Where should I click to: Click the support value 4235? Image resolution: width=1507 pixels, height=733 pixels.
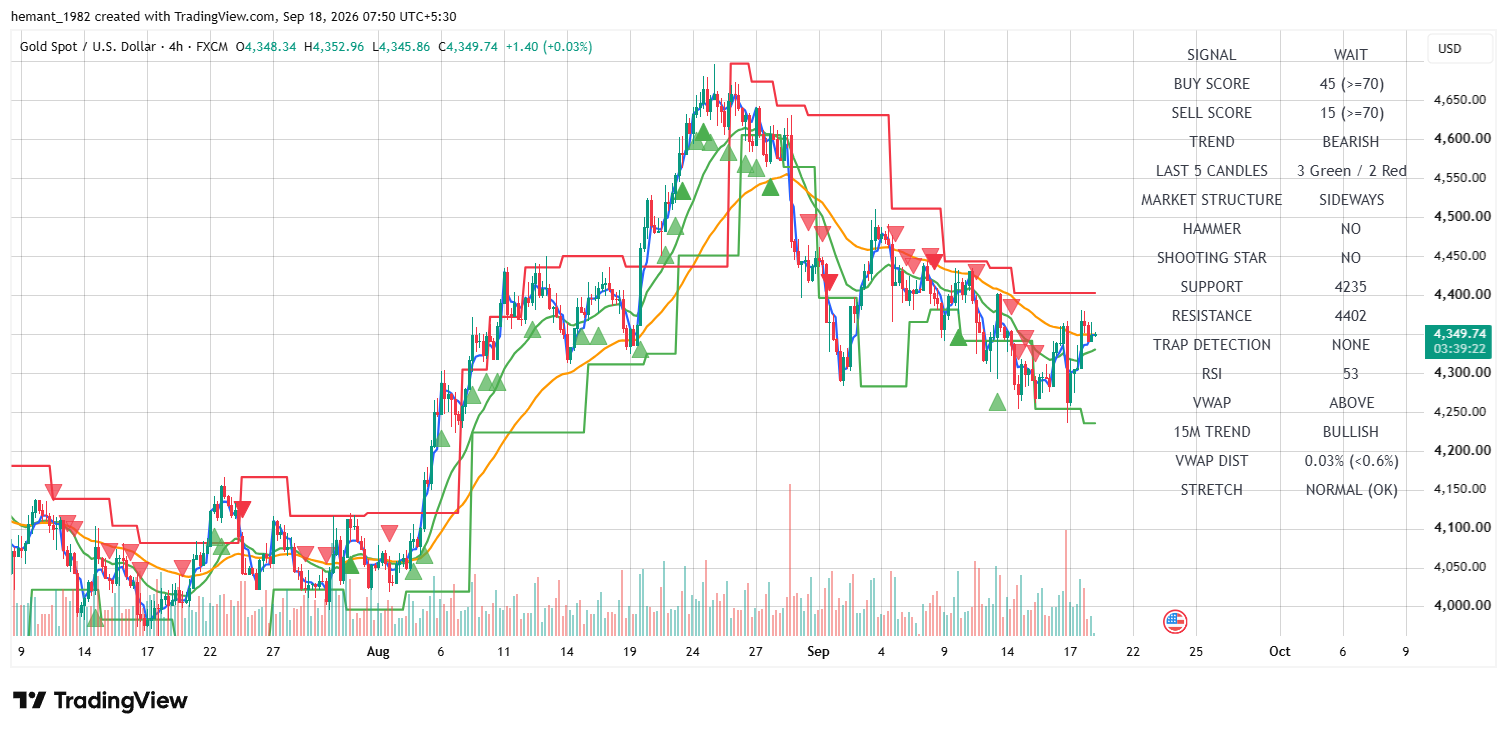pos(1351,287)
